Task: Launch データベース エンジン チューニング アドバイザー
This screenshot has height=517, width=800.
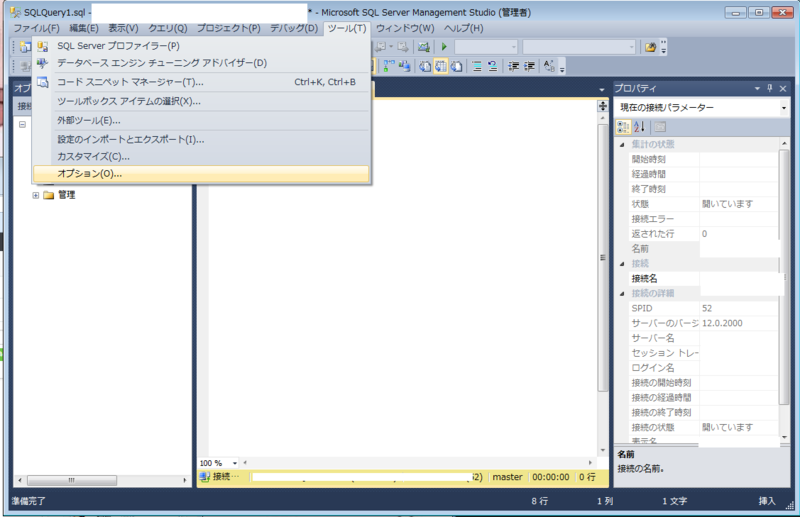Action: (x=201, y=63)
